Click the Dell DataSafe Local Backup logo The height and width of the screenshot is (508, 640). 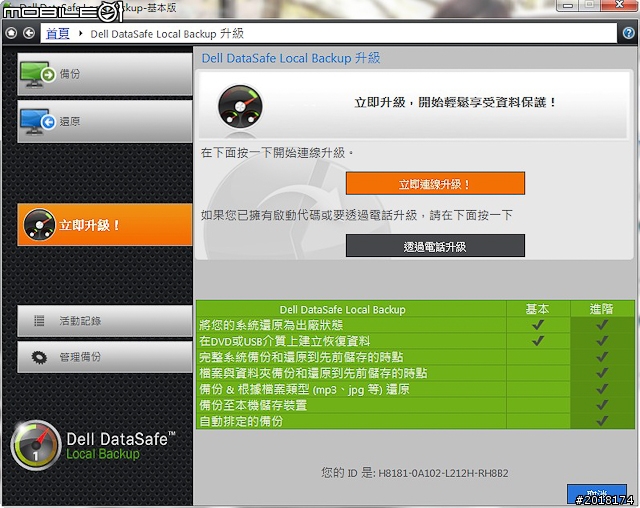[93, 446]
